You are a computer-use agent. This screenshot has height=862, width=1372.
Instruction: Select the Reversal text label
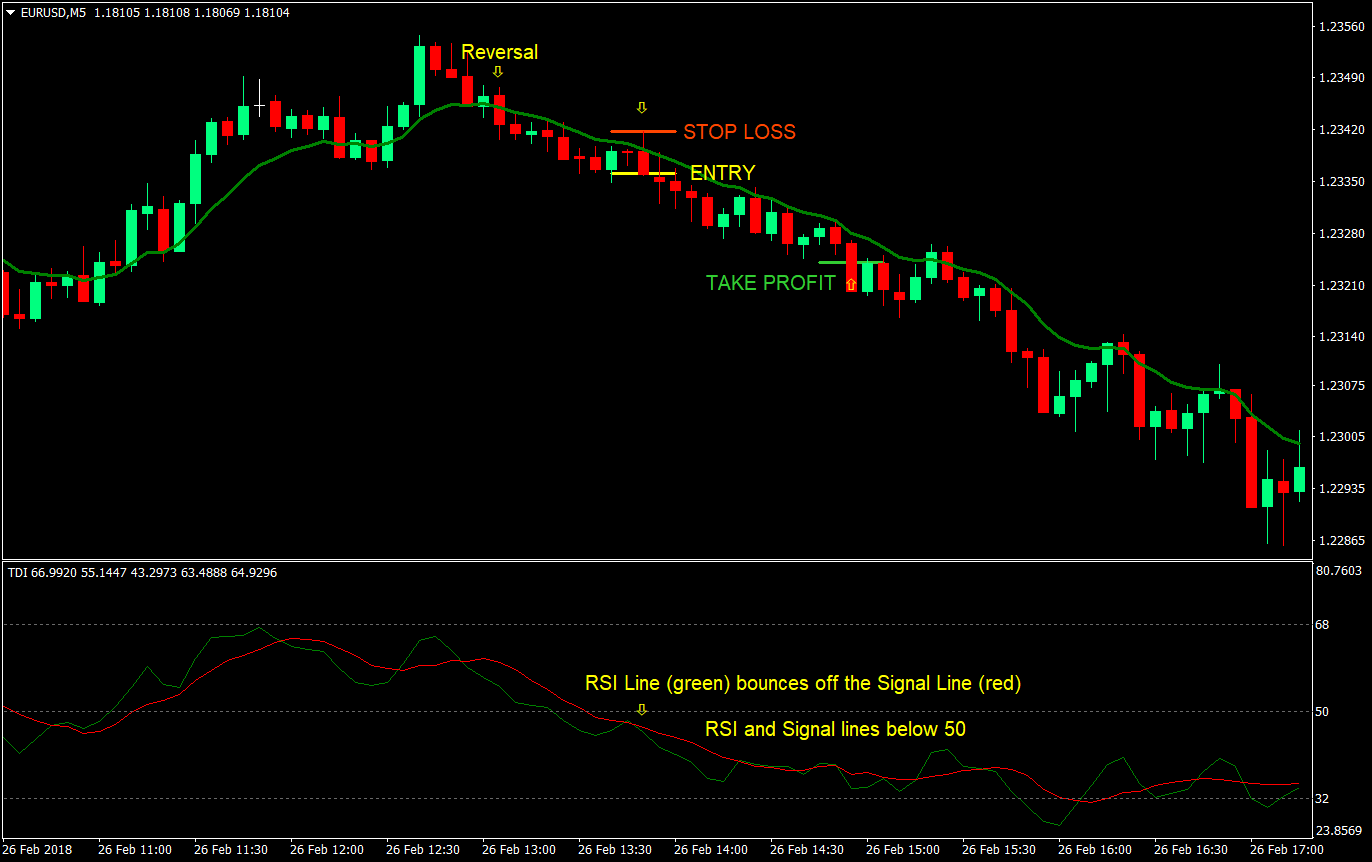point(499,52)
